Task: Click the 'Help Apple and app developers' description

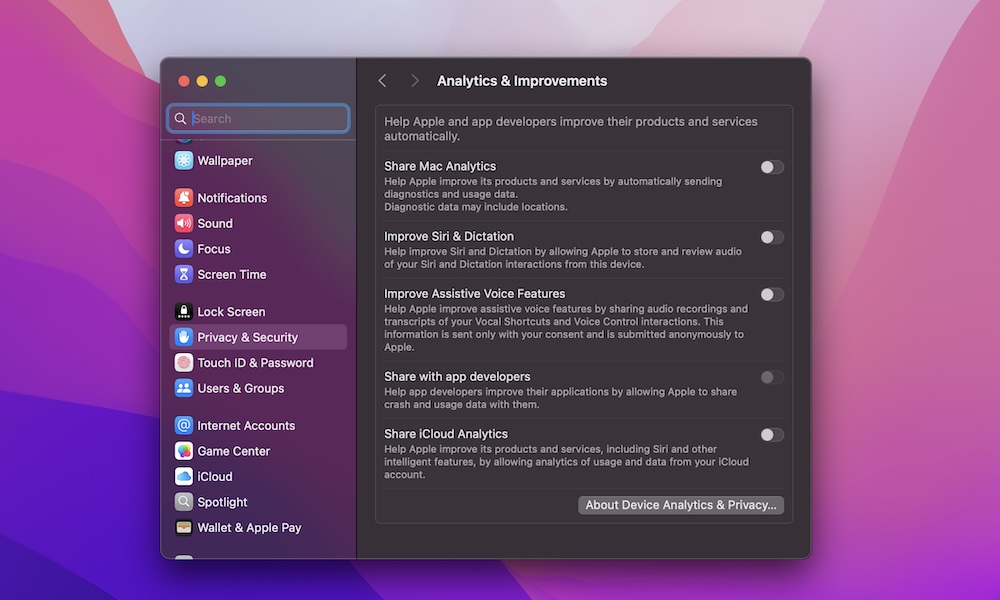Action: [x=571, y=129]
